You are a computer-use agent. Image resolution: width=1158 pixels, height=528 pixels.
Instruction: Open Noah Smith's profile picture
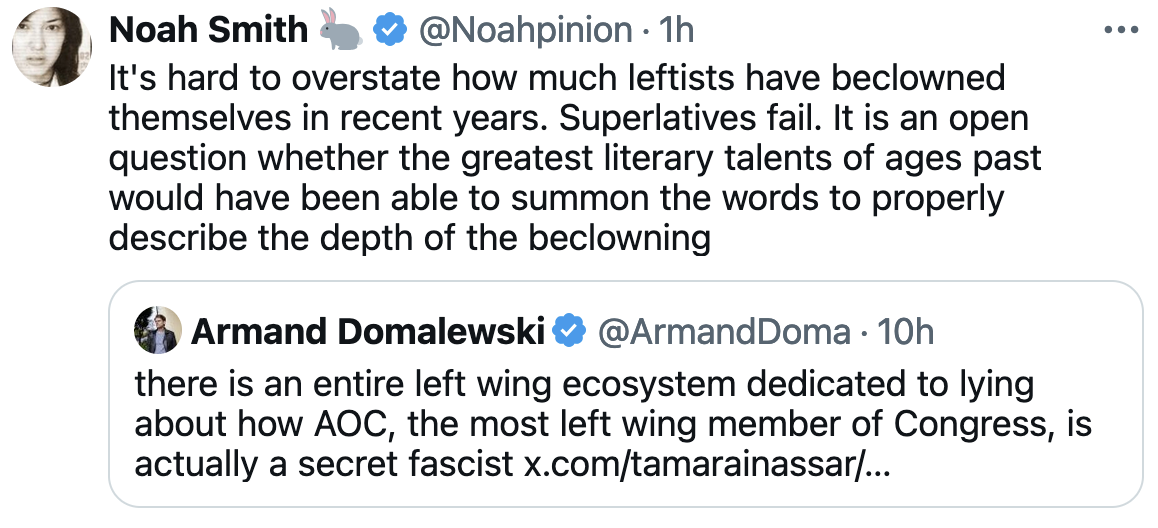tap(51, 46)
